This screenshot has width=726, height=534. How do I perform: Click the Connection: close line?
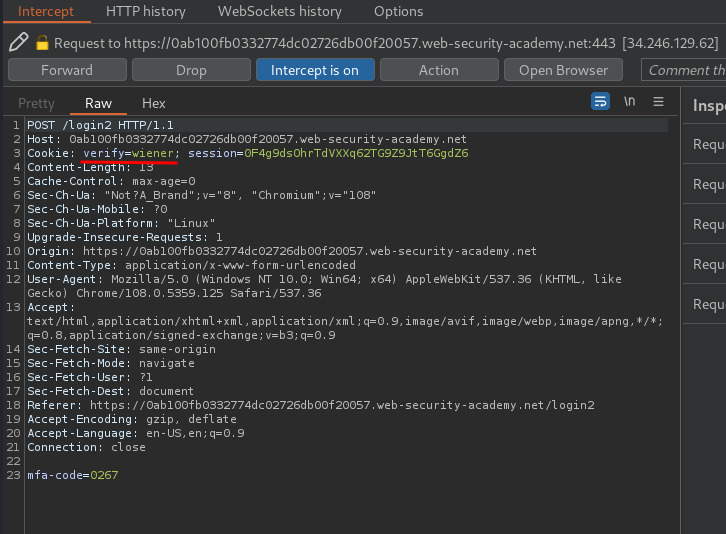pos(86,447)
